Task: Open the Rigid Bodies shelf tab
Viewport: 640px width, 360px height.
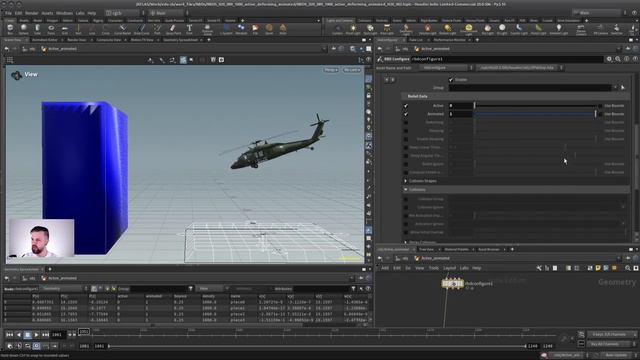Action: [429, 20]
